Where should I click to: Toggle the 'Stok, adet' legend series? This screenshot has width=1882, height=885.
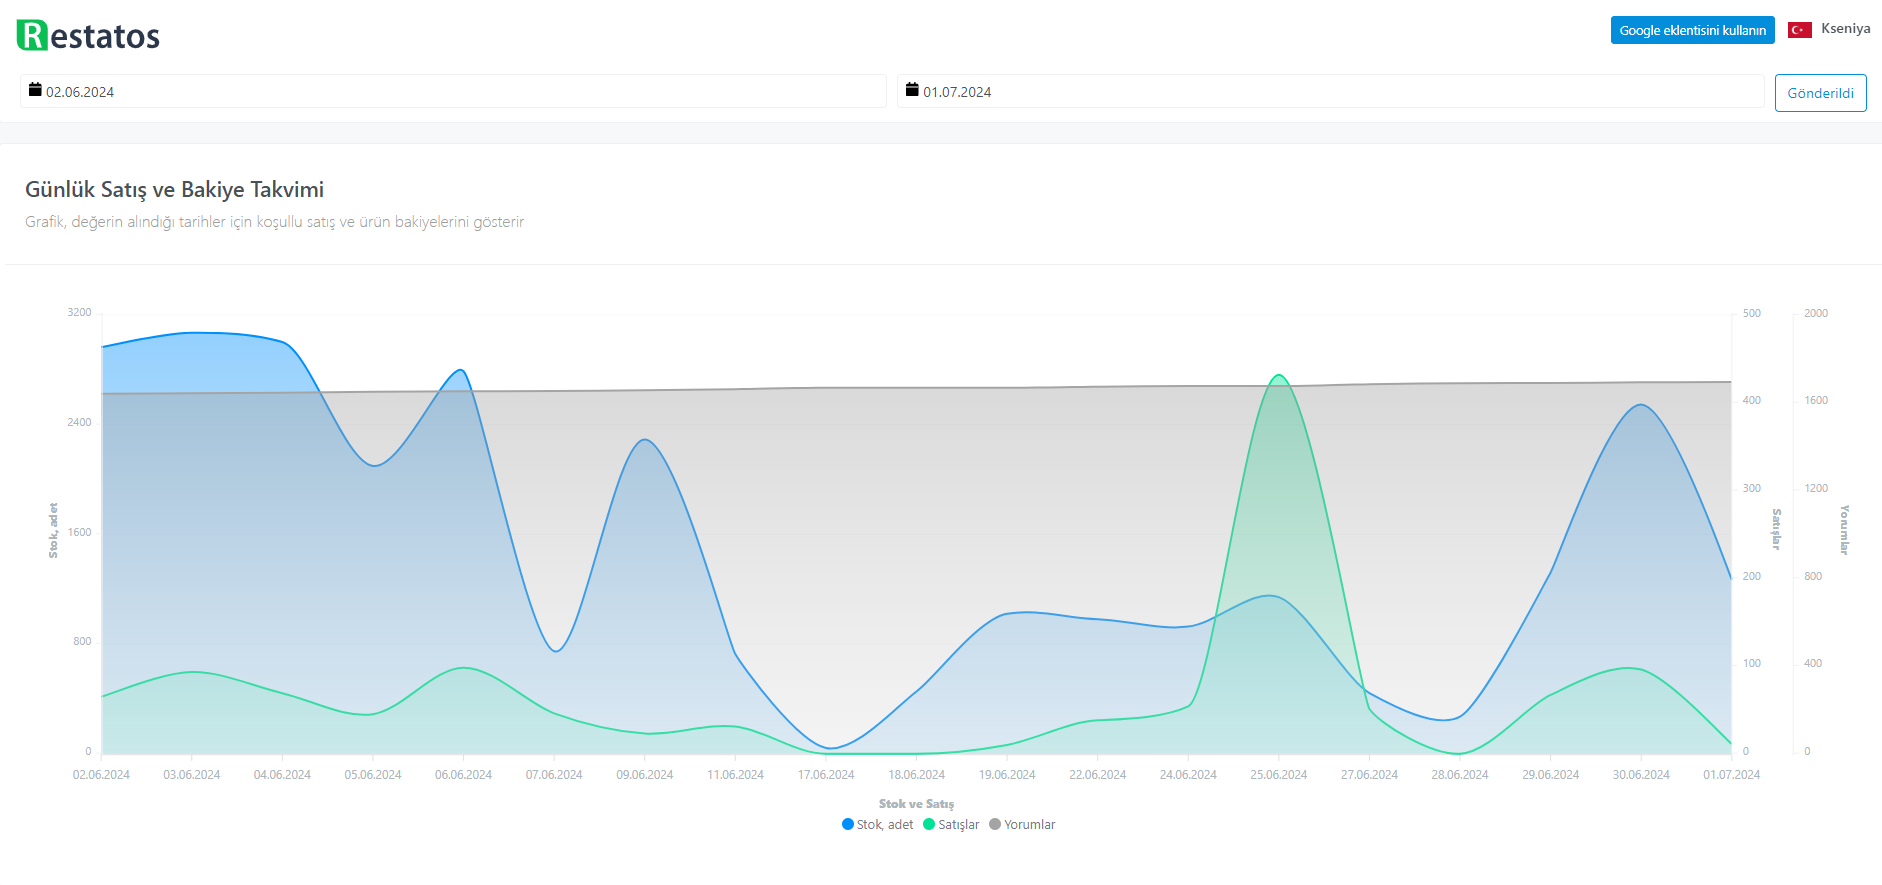(878, 825)
